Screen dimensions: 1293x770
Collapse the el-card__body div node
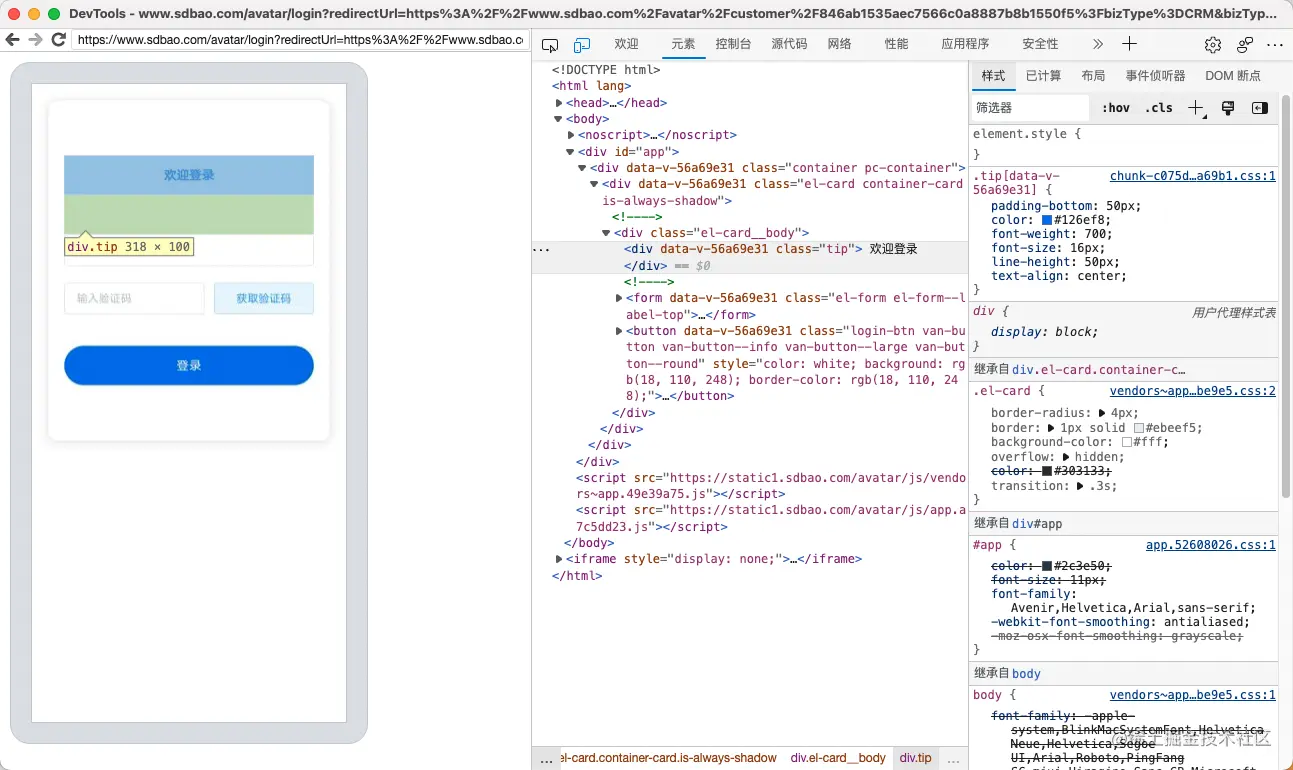click(x=606, y=233)
